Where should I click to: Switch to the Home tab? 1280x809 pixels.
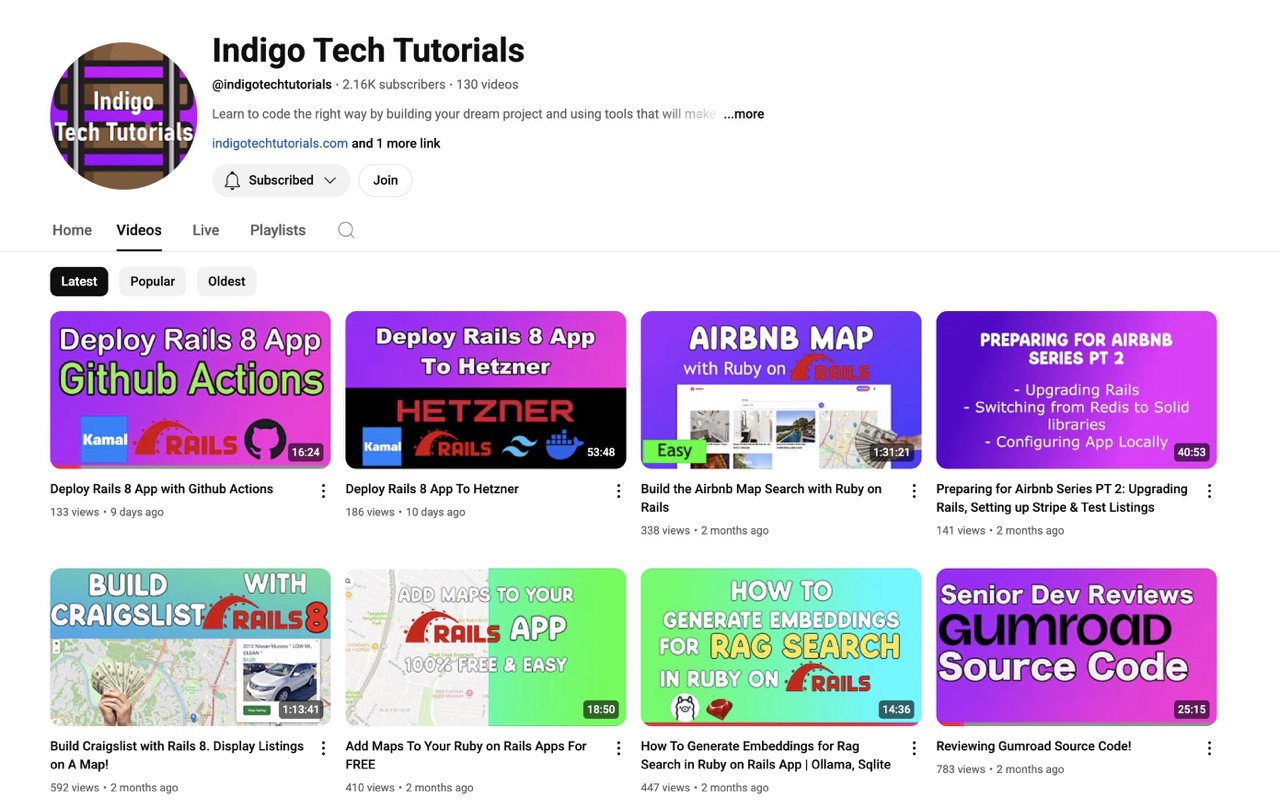tap(72, 230)
